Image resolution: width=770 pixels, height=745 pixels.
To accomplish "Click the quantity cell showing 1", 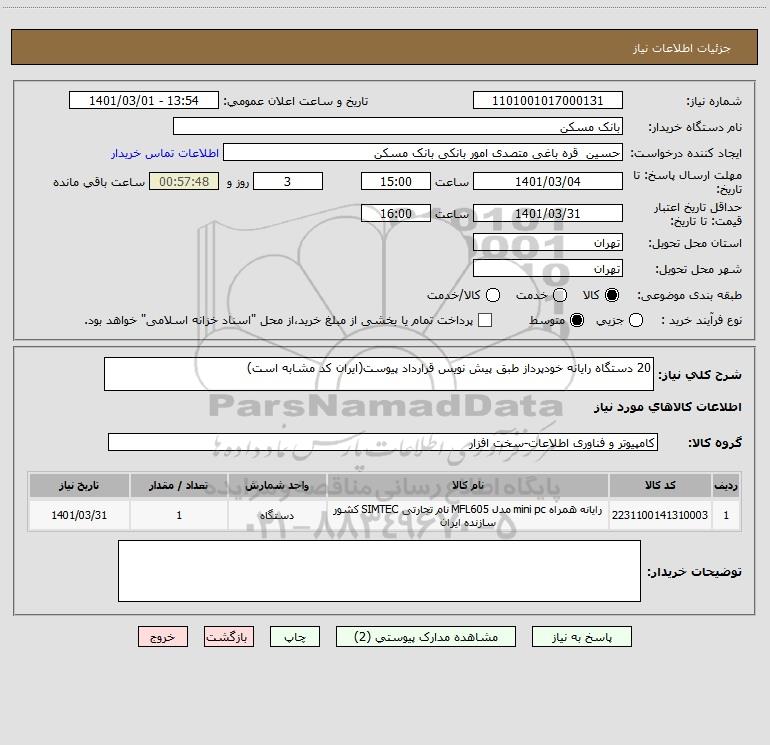I will [x=179, y=515].
